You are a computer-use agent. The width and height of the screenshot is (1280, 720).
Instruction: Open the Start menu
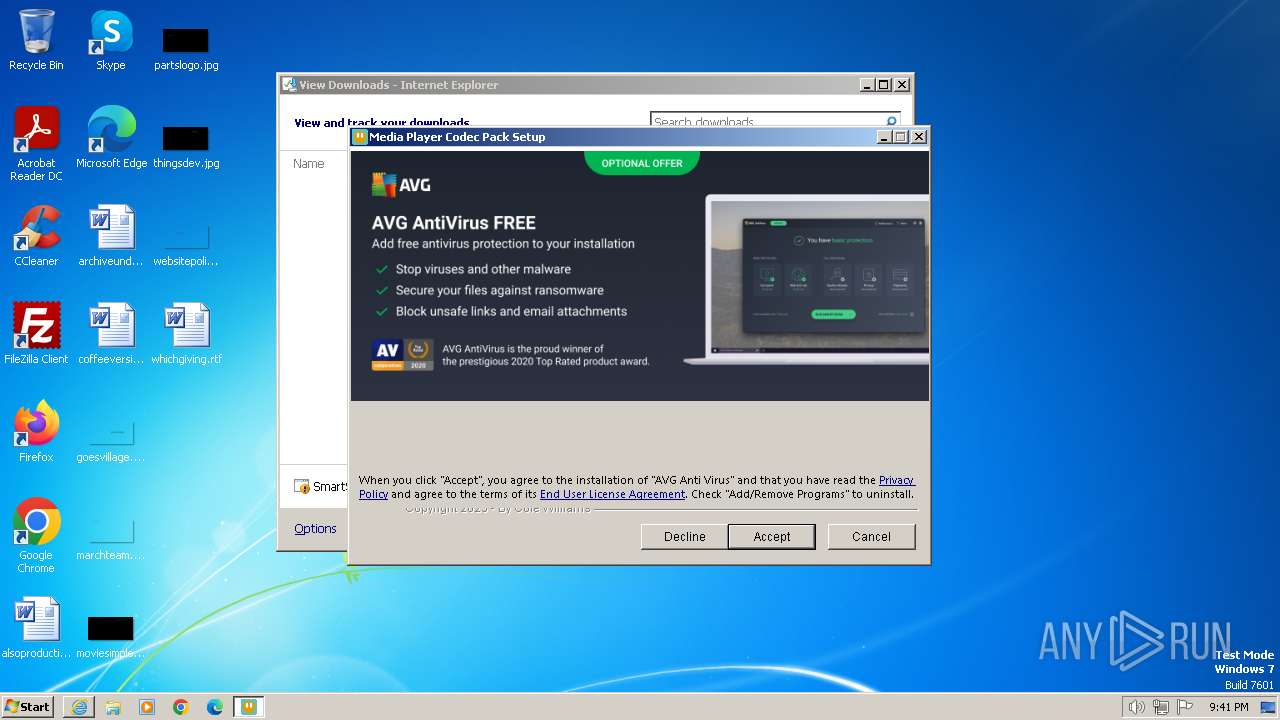pos(27,706)
